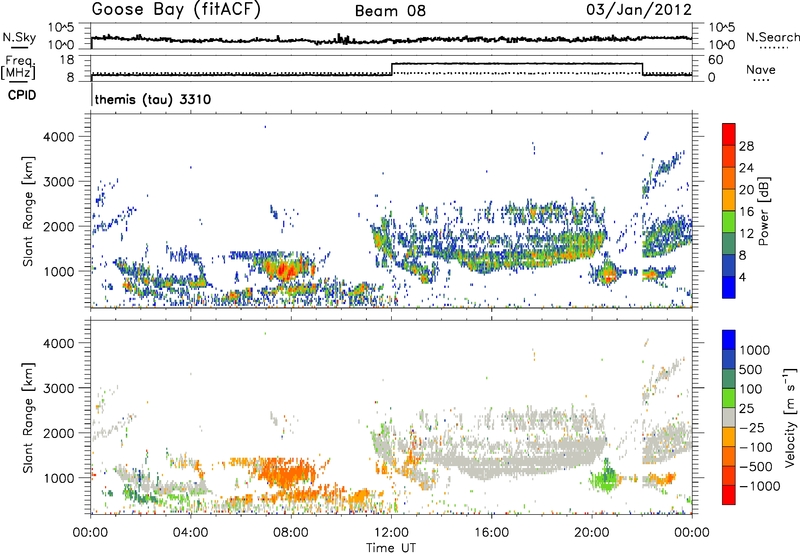Click the "20" label on power colorbar
This screenshot has width=800, height=554.
tap(746, 190)
